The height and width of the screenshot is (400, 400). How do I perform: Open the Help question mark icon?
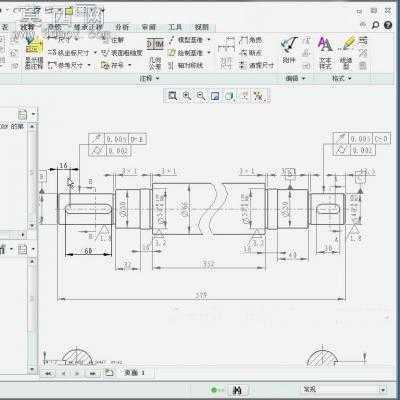pos(388,25)
